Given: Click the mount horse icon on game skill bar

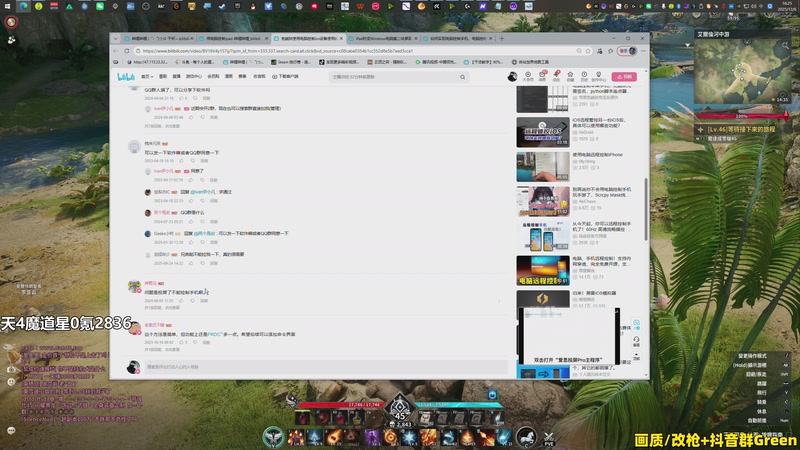Looking at the screenshot, I should [x=526, y=437].
